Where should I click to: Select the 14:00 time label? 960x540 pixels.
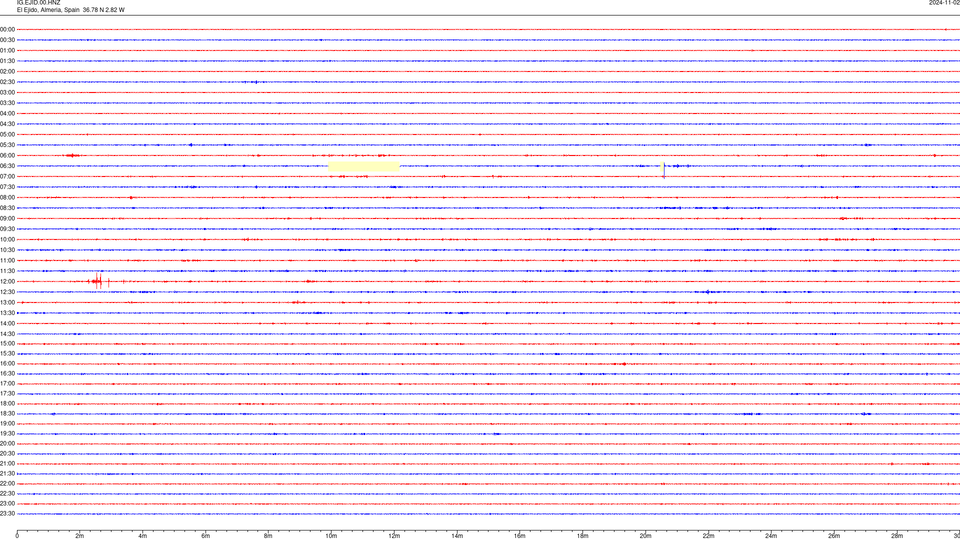click(x=7, y=323)
